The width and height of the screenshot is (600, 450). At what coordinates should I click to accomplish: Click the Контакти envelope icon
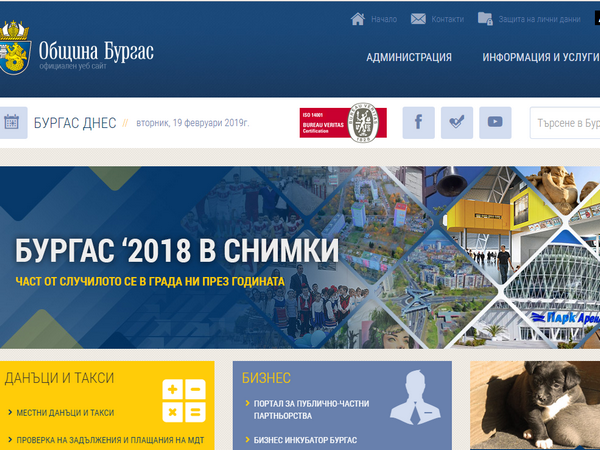tap(418, 19)
